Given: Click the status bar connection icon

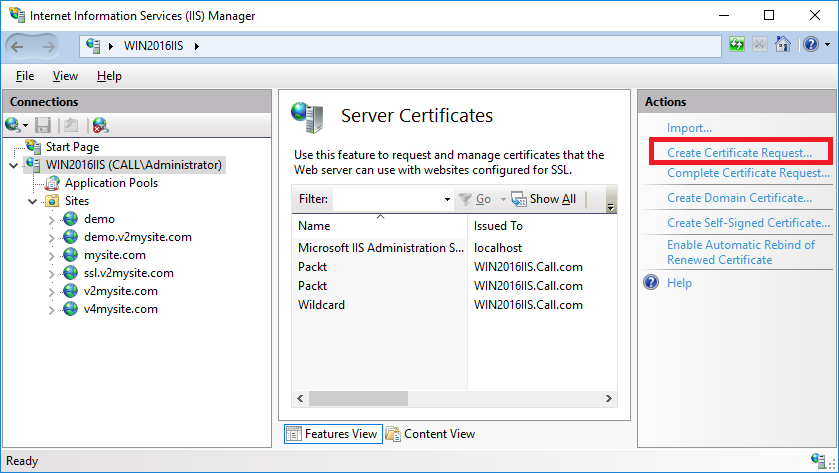Looking at the screenshot, I should pyautogui.click(x=818, y=461).
